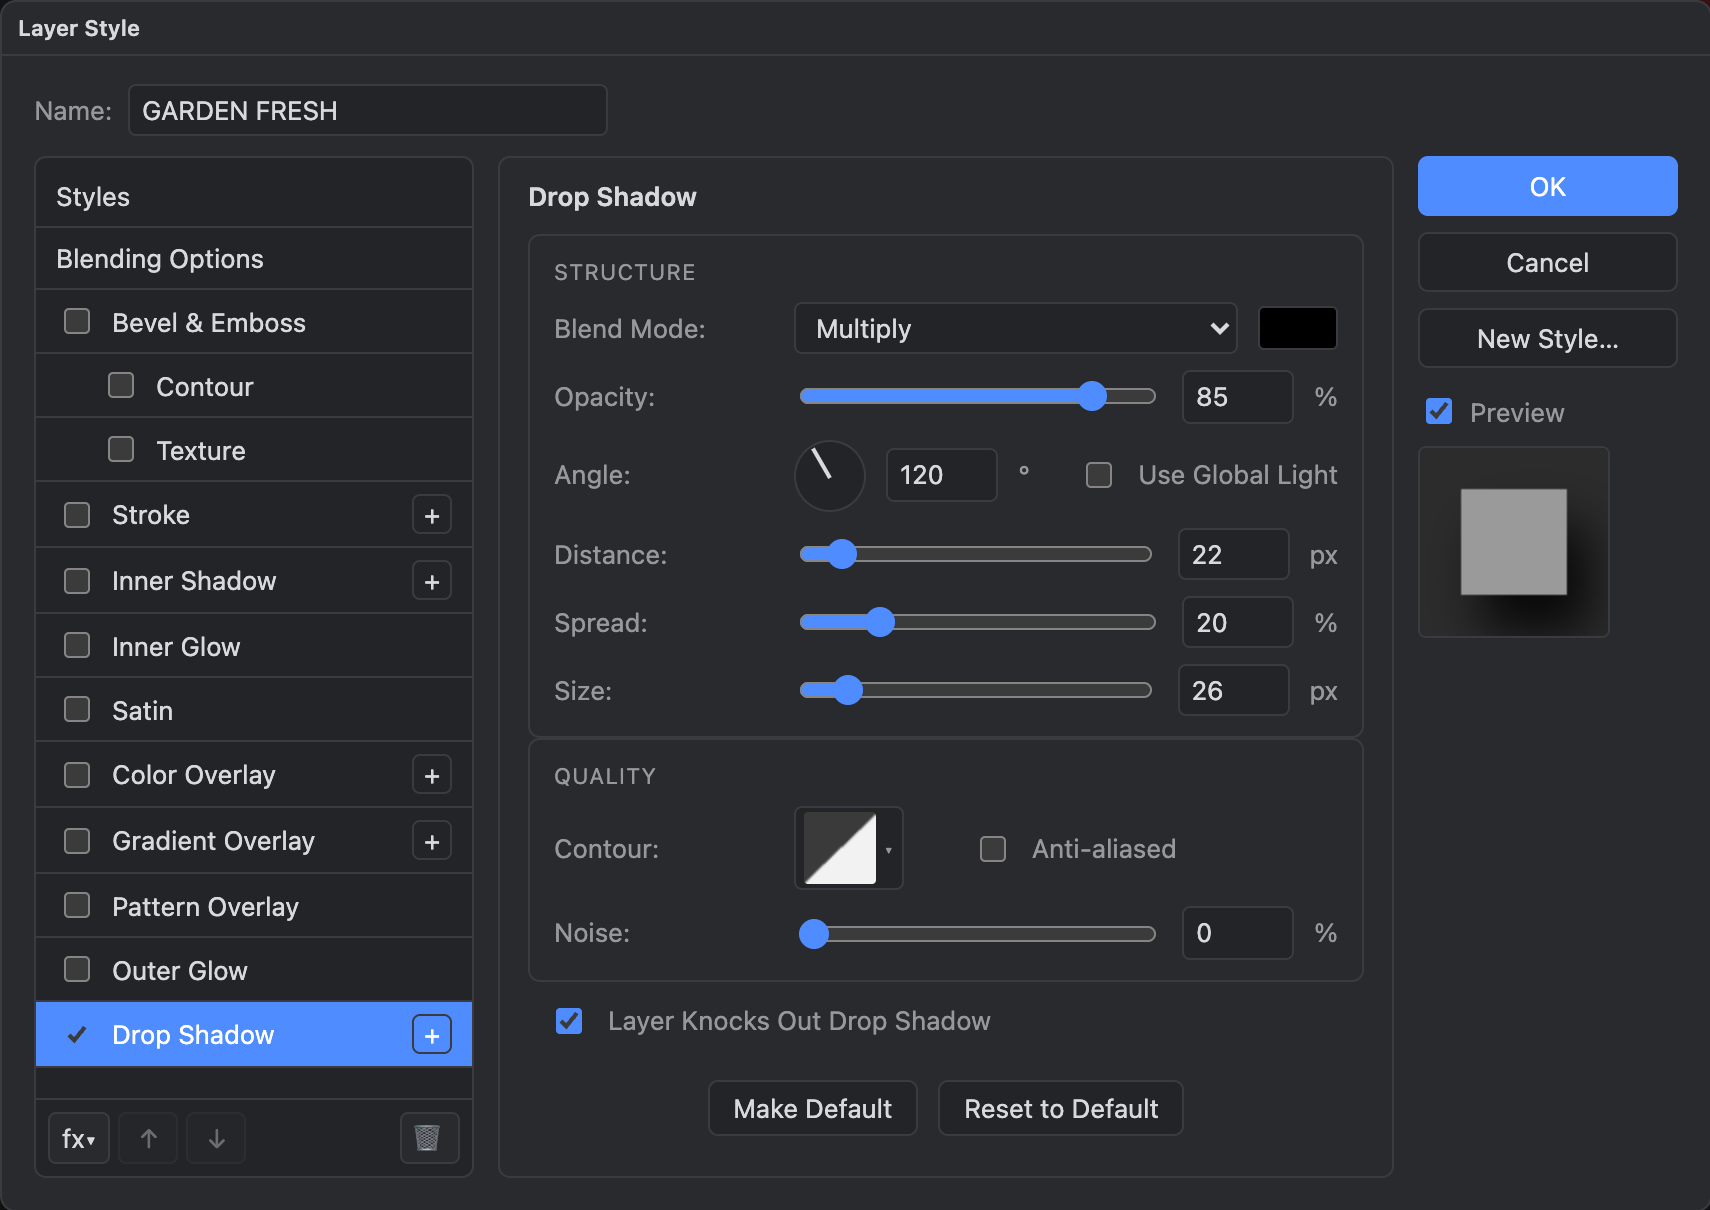Turn on the Inner Glow checkbox
Image resolution: width=1710 pixels, height=1210 pixels.
77,645
